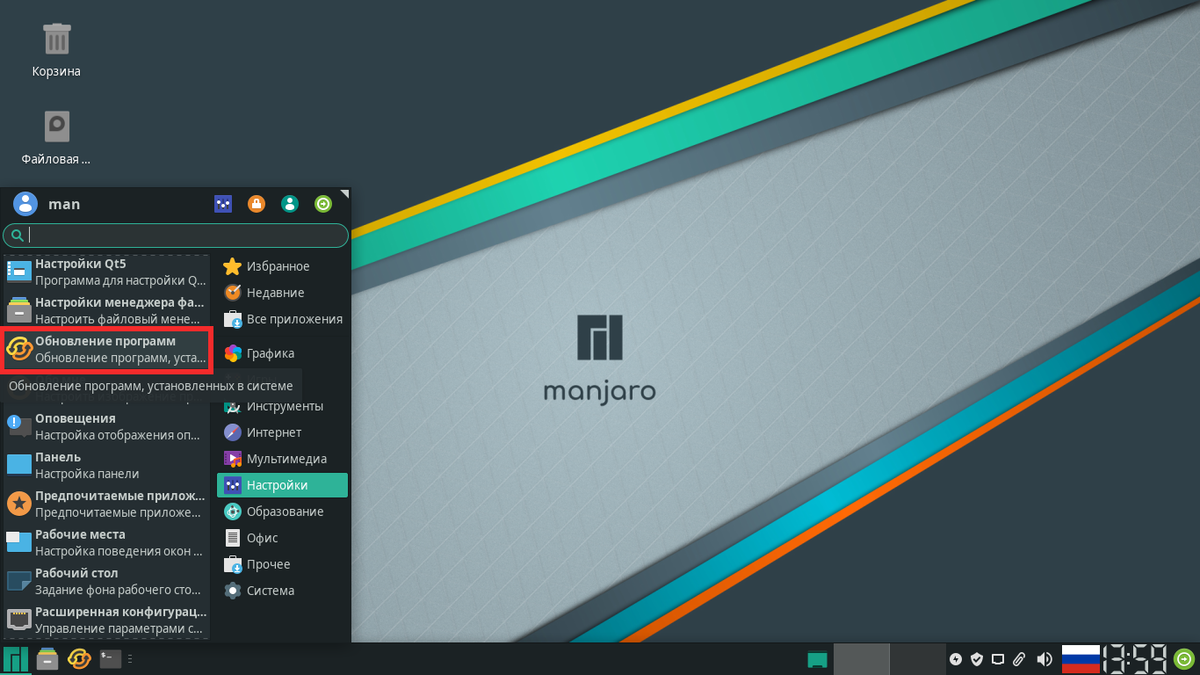
Task: Lock the screen with the orange padlock icon
Action: pyautogui.click(x=256, y=204)
